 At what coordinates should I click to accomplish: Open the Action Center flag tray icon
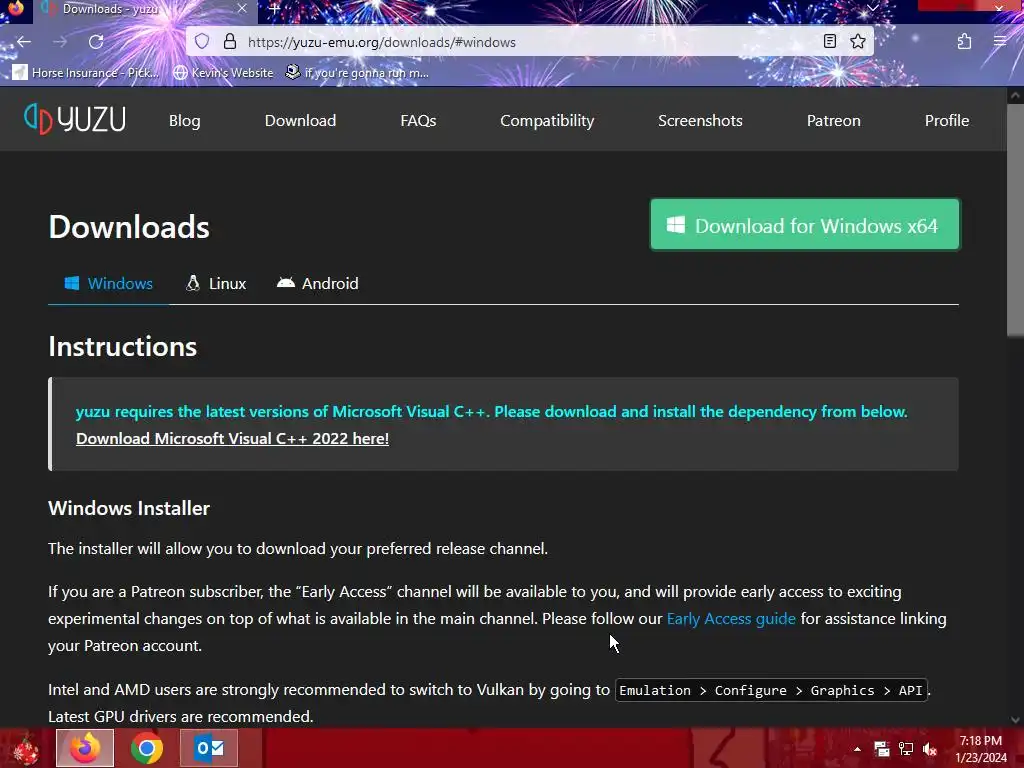click(x=882, y=749)
